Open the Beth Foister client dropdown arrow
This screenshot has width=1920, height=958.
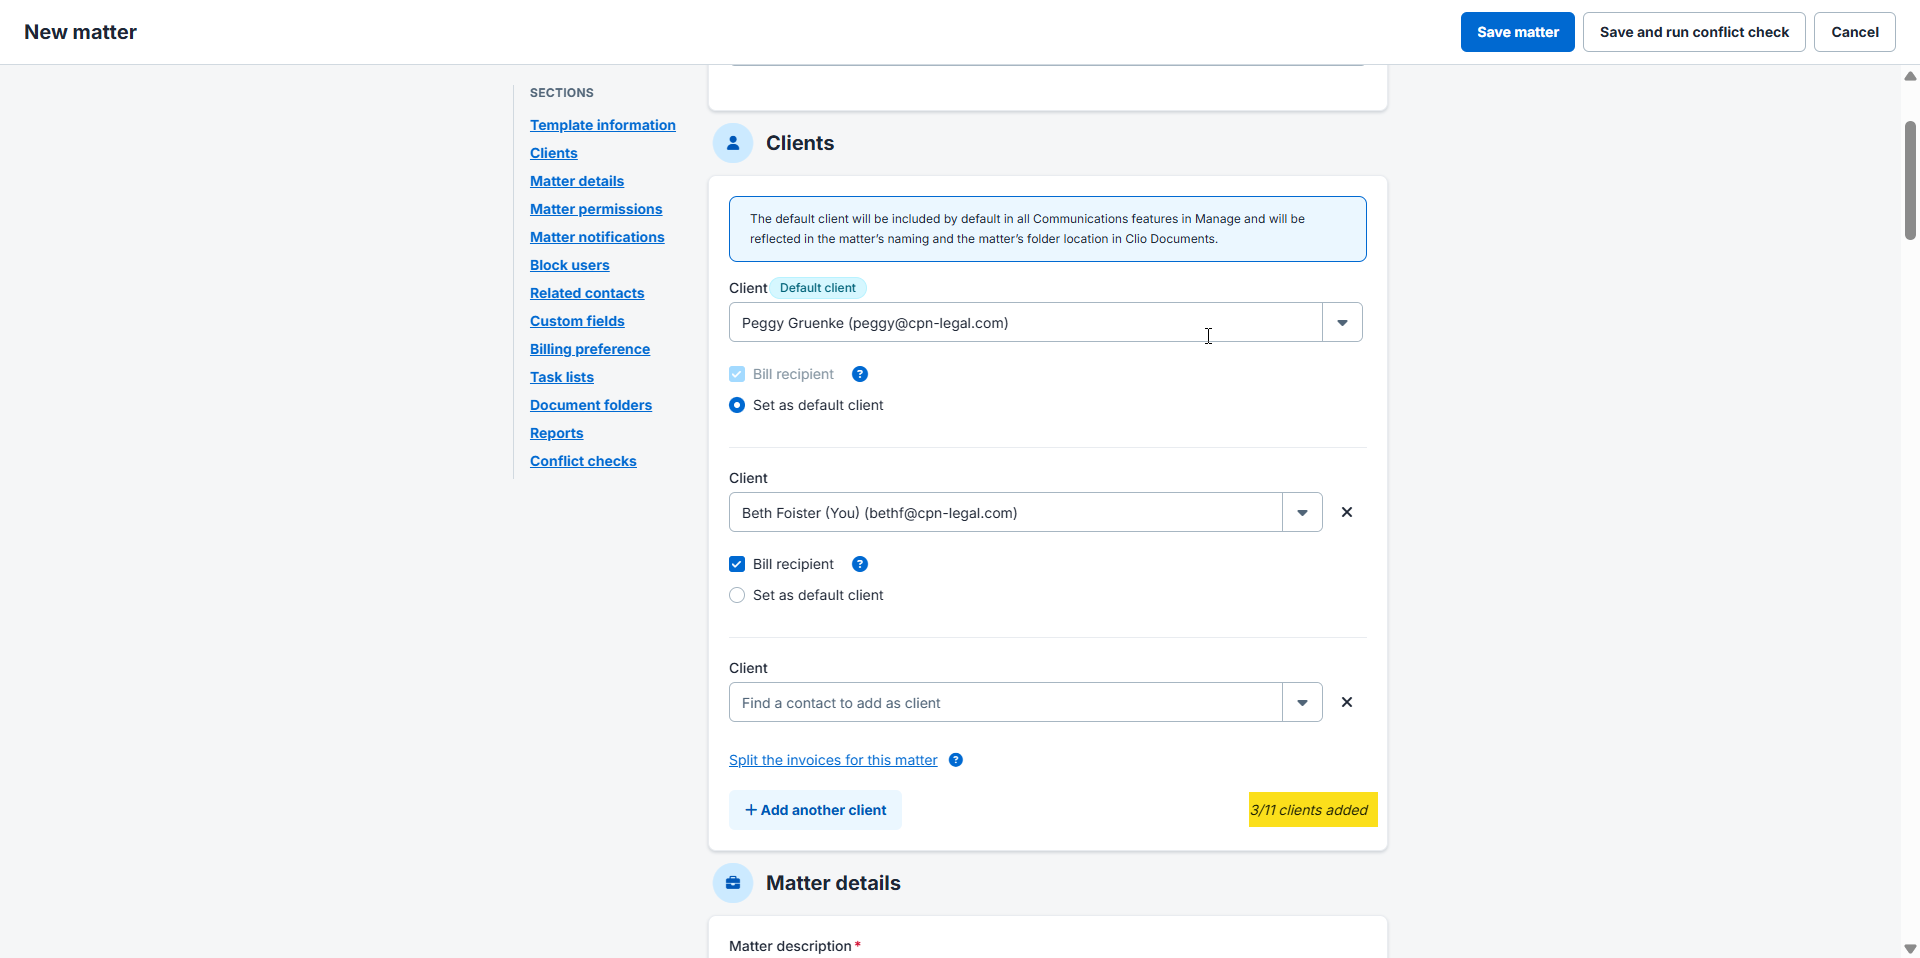coord(1302,513)
